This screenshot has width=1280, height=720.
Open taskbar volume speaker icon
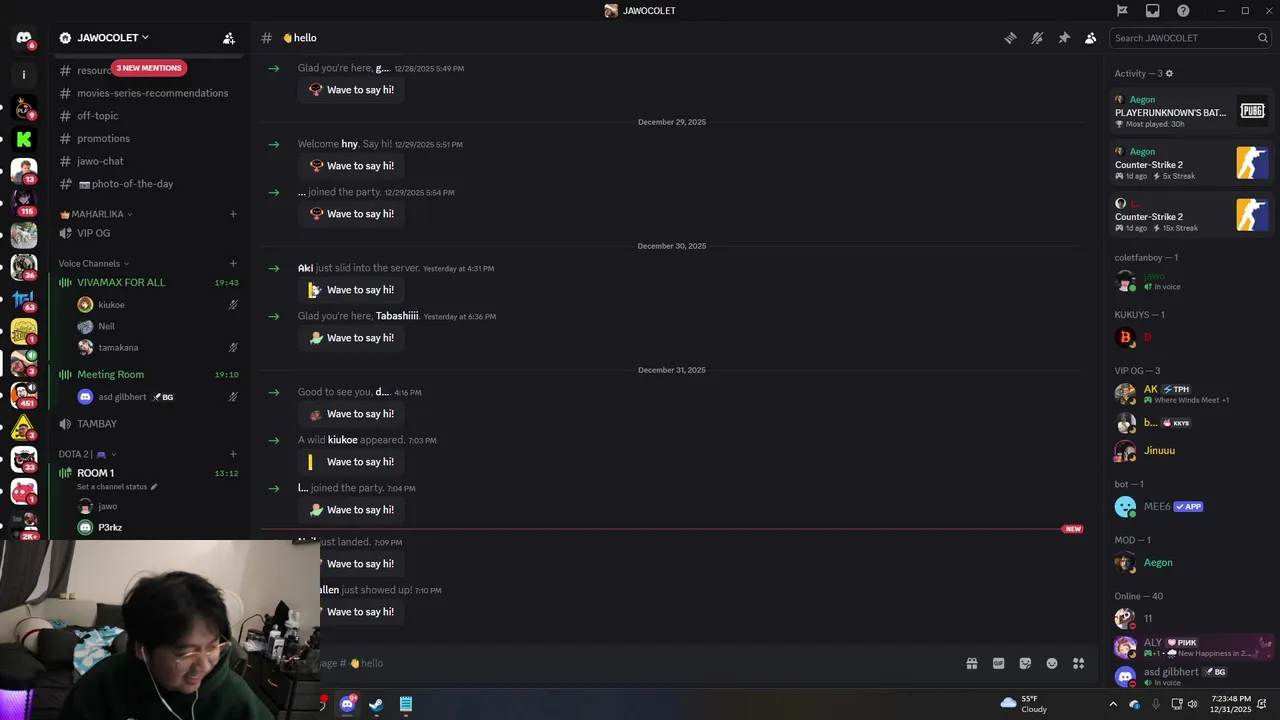[1192, 704]
